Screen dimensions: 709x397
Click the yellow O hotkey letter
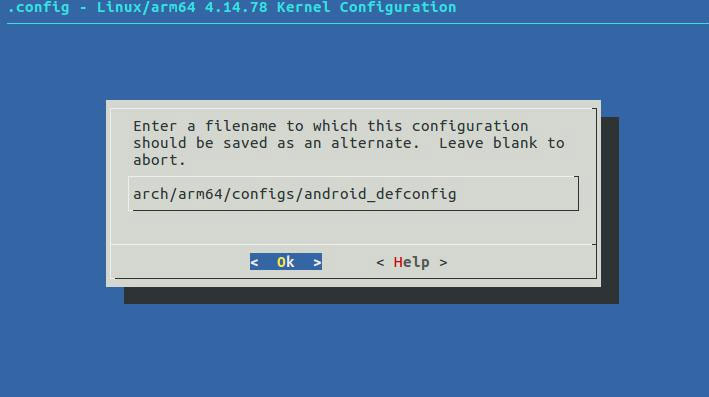(281, 262)
